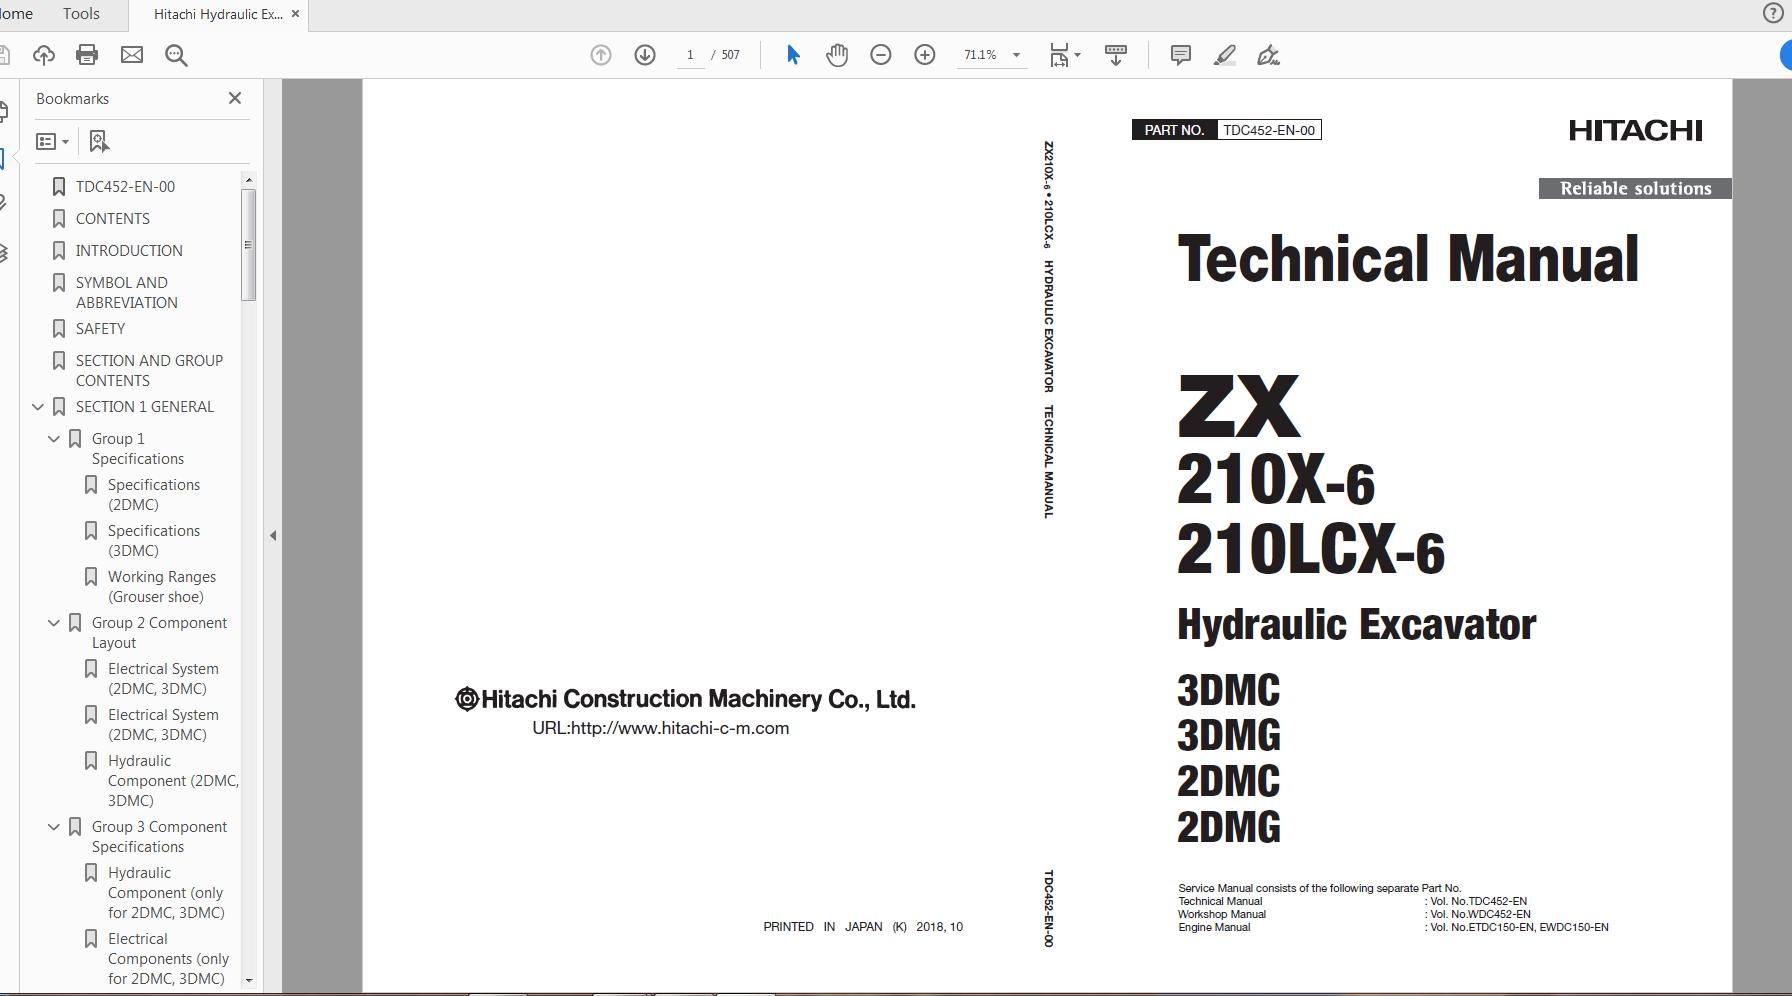Open the help question mark icon
Viewport: 1792px width, 996px height.
(1772, 13)
